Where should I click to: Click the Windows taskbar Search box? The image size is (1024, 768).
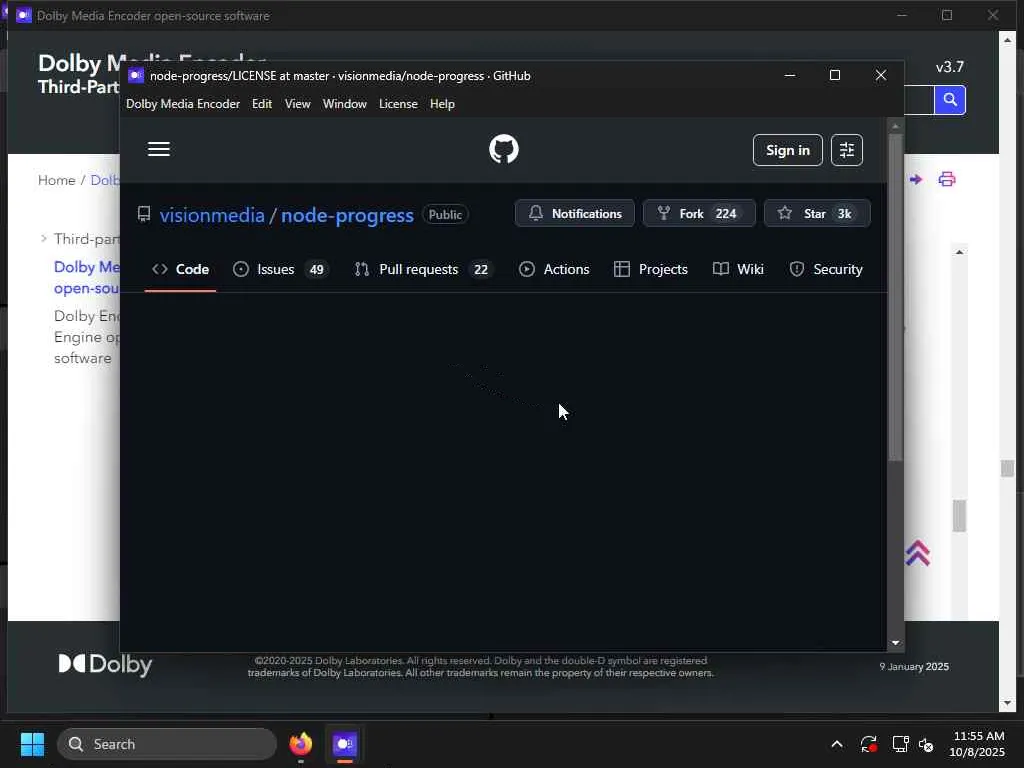pos(167,744)
